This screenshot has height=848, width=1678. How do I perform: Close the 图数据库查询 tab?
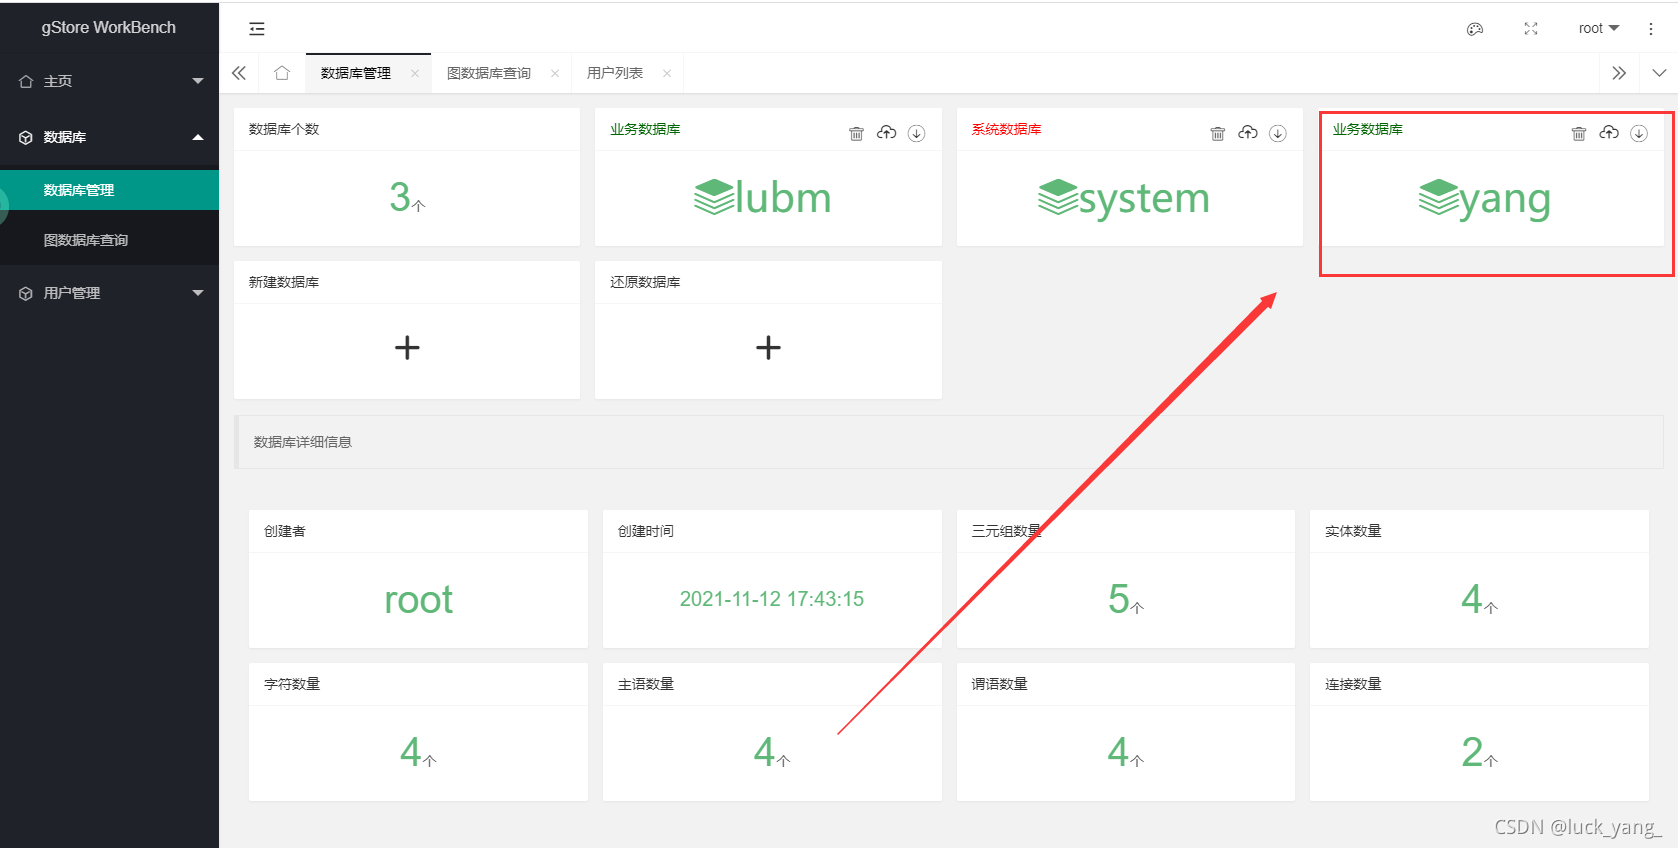(554, 73)
